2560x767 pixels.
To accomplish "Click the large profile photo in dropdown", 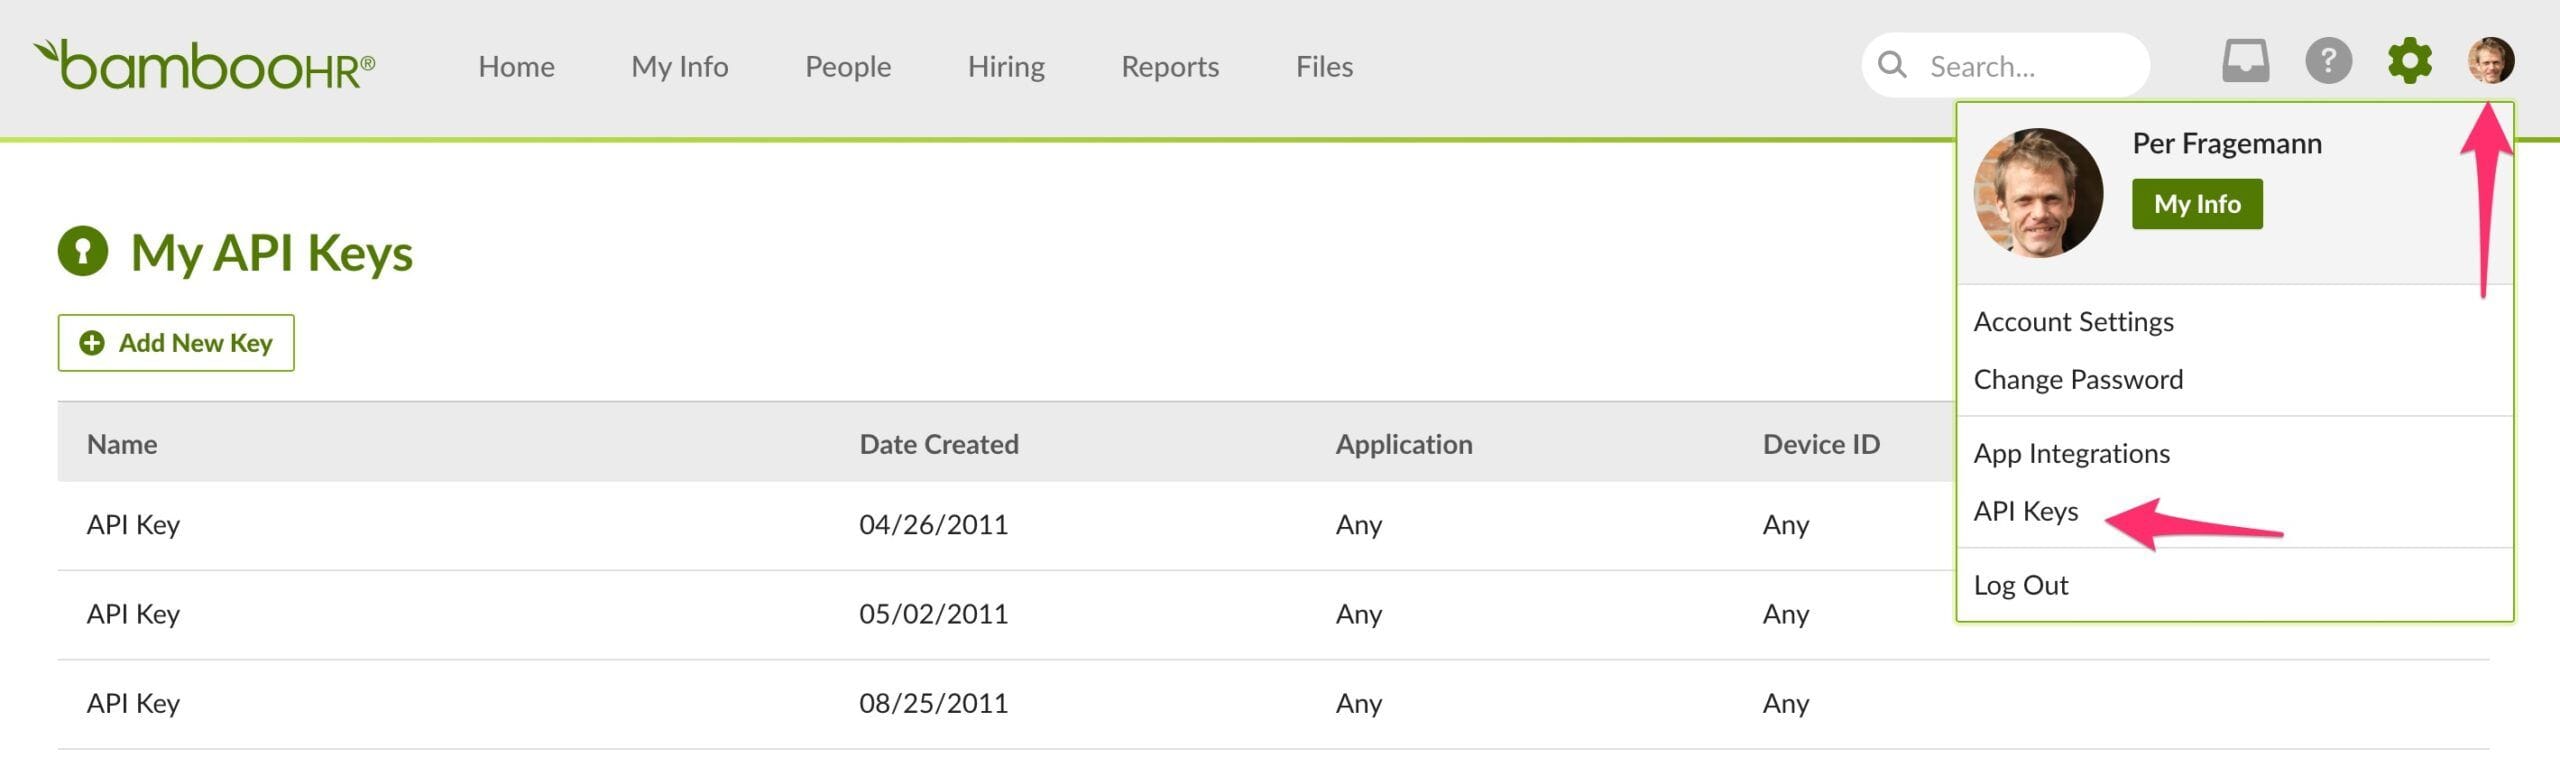I will [x=2038, y=193].
